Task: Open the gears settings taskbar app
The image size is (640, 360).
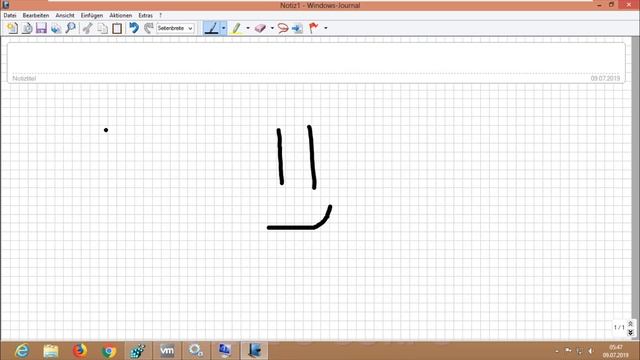Action: point(196,351)
